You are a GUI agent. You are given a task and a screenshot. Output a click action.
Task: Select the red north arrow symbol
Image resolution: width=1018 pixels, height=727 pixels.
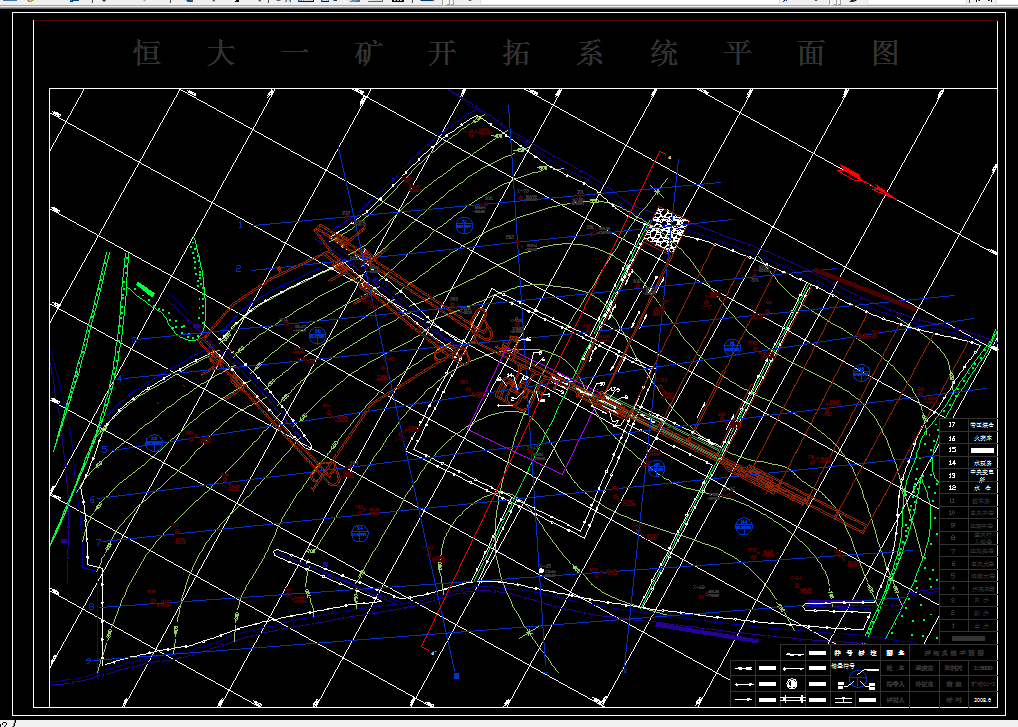click(x=866, y=181)
